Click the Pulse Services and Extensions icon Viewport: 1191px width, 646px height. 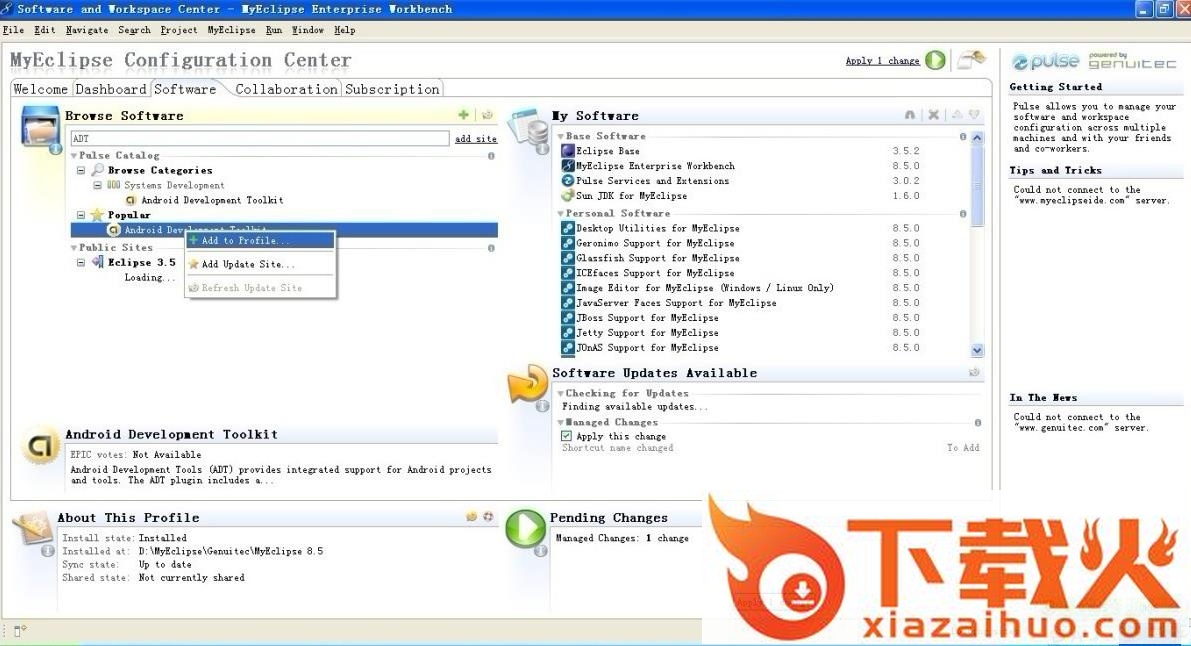coord(567,181)
